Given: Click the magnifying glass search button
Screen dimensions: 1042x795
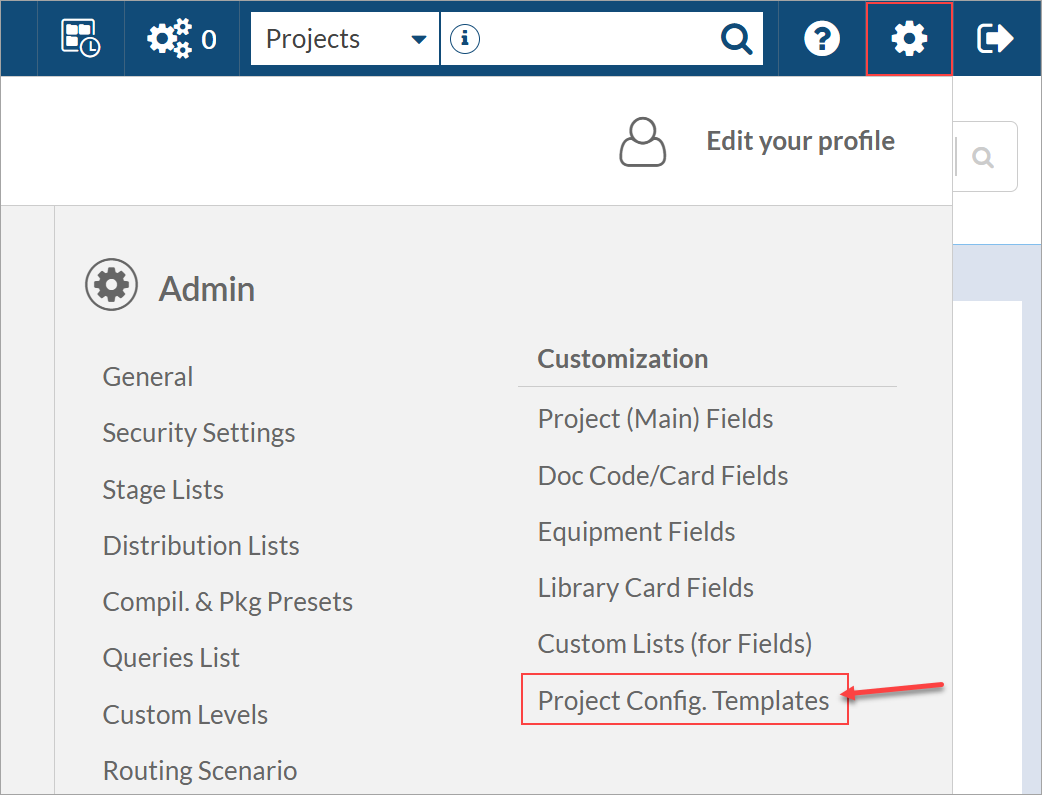Looking at the screenshot, I should pyautogui.click(x=736, y=39).
